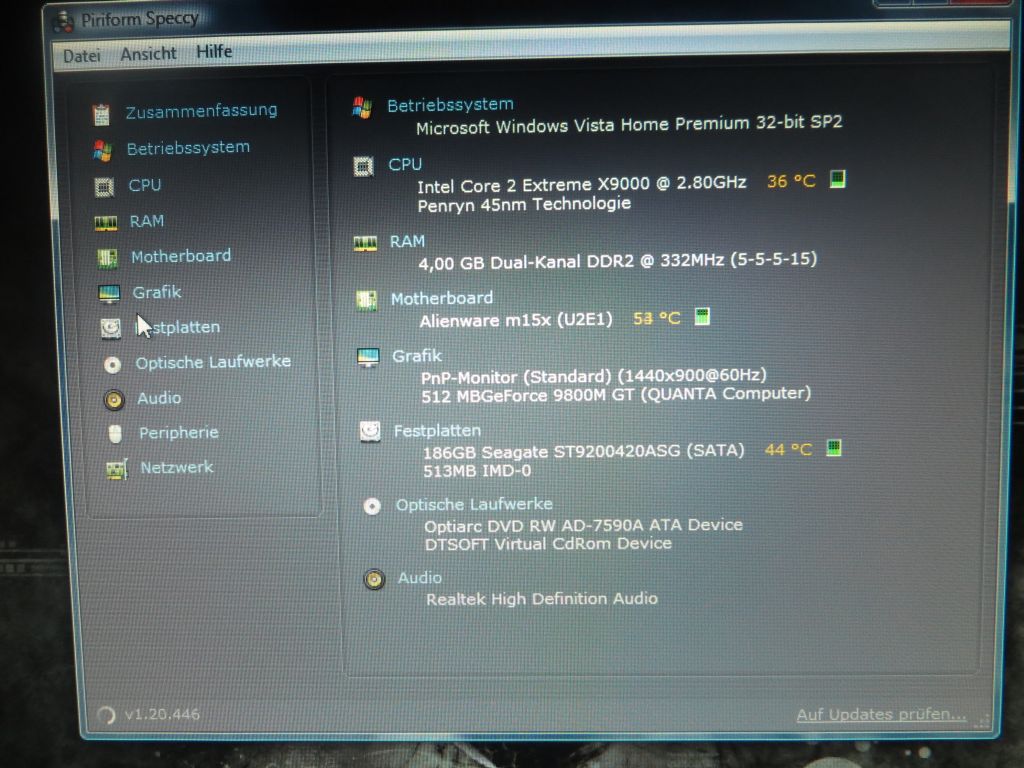Open the Grafik heading in summary
The width and height of the screenshot is (1024, 768).
417,356
